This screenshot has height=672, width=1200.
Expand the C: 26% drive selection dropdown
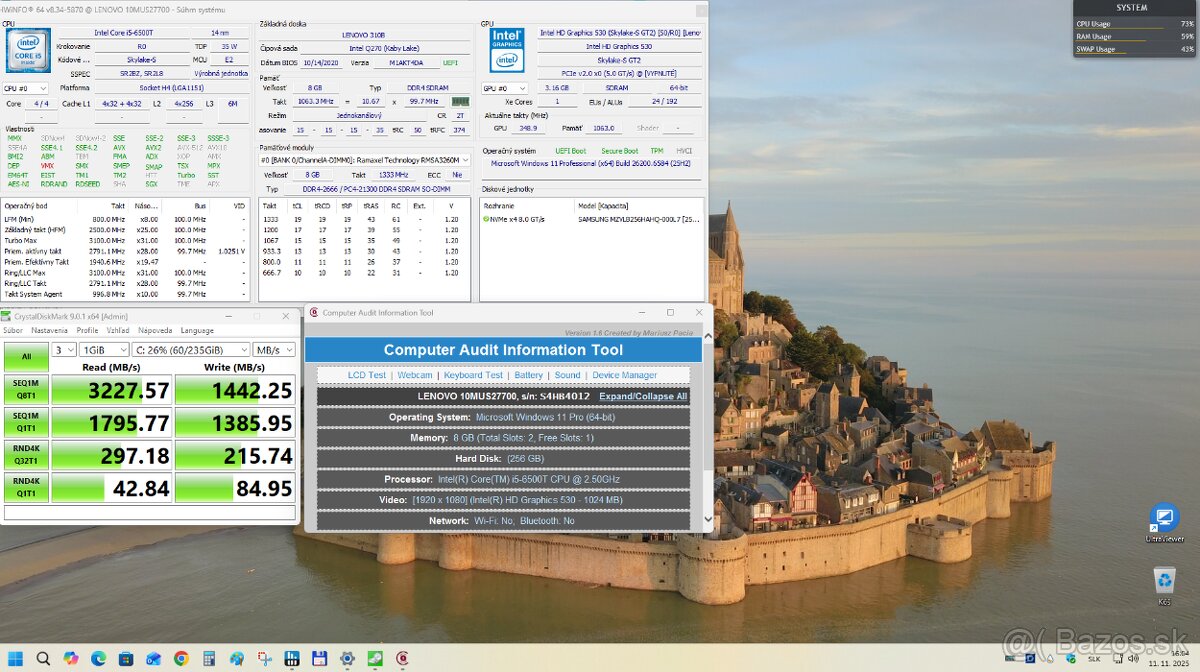pos(192,350)
